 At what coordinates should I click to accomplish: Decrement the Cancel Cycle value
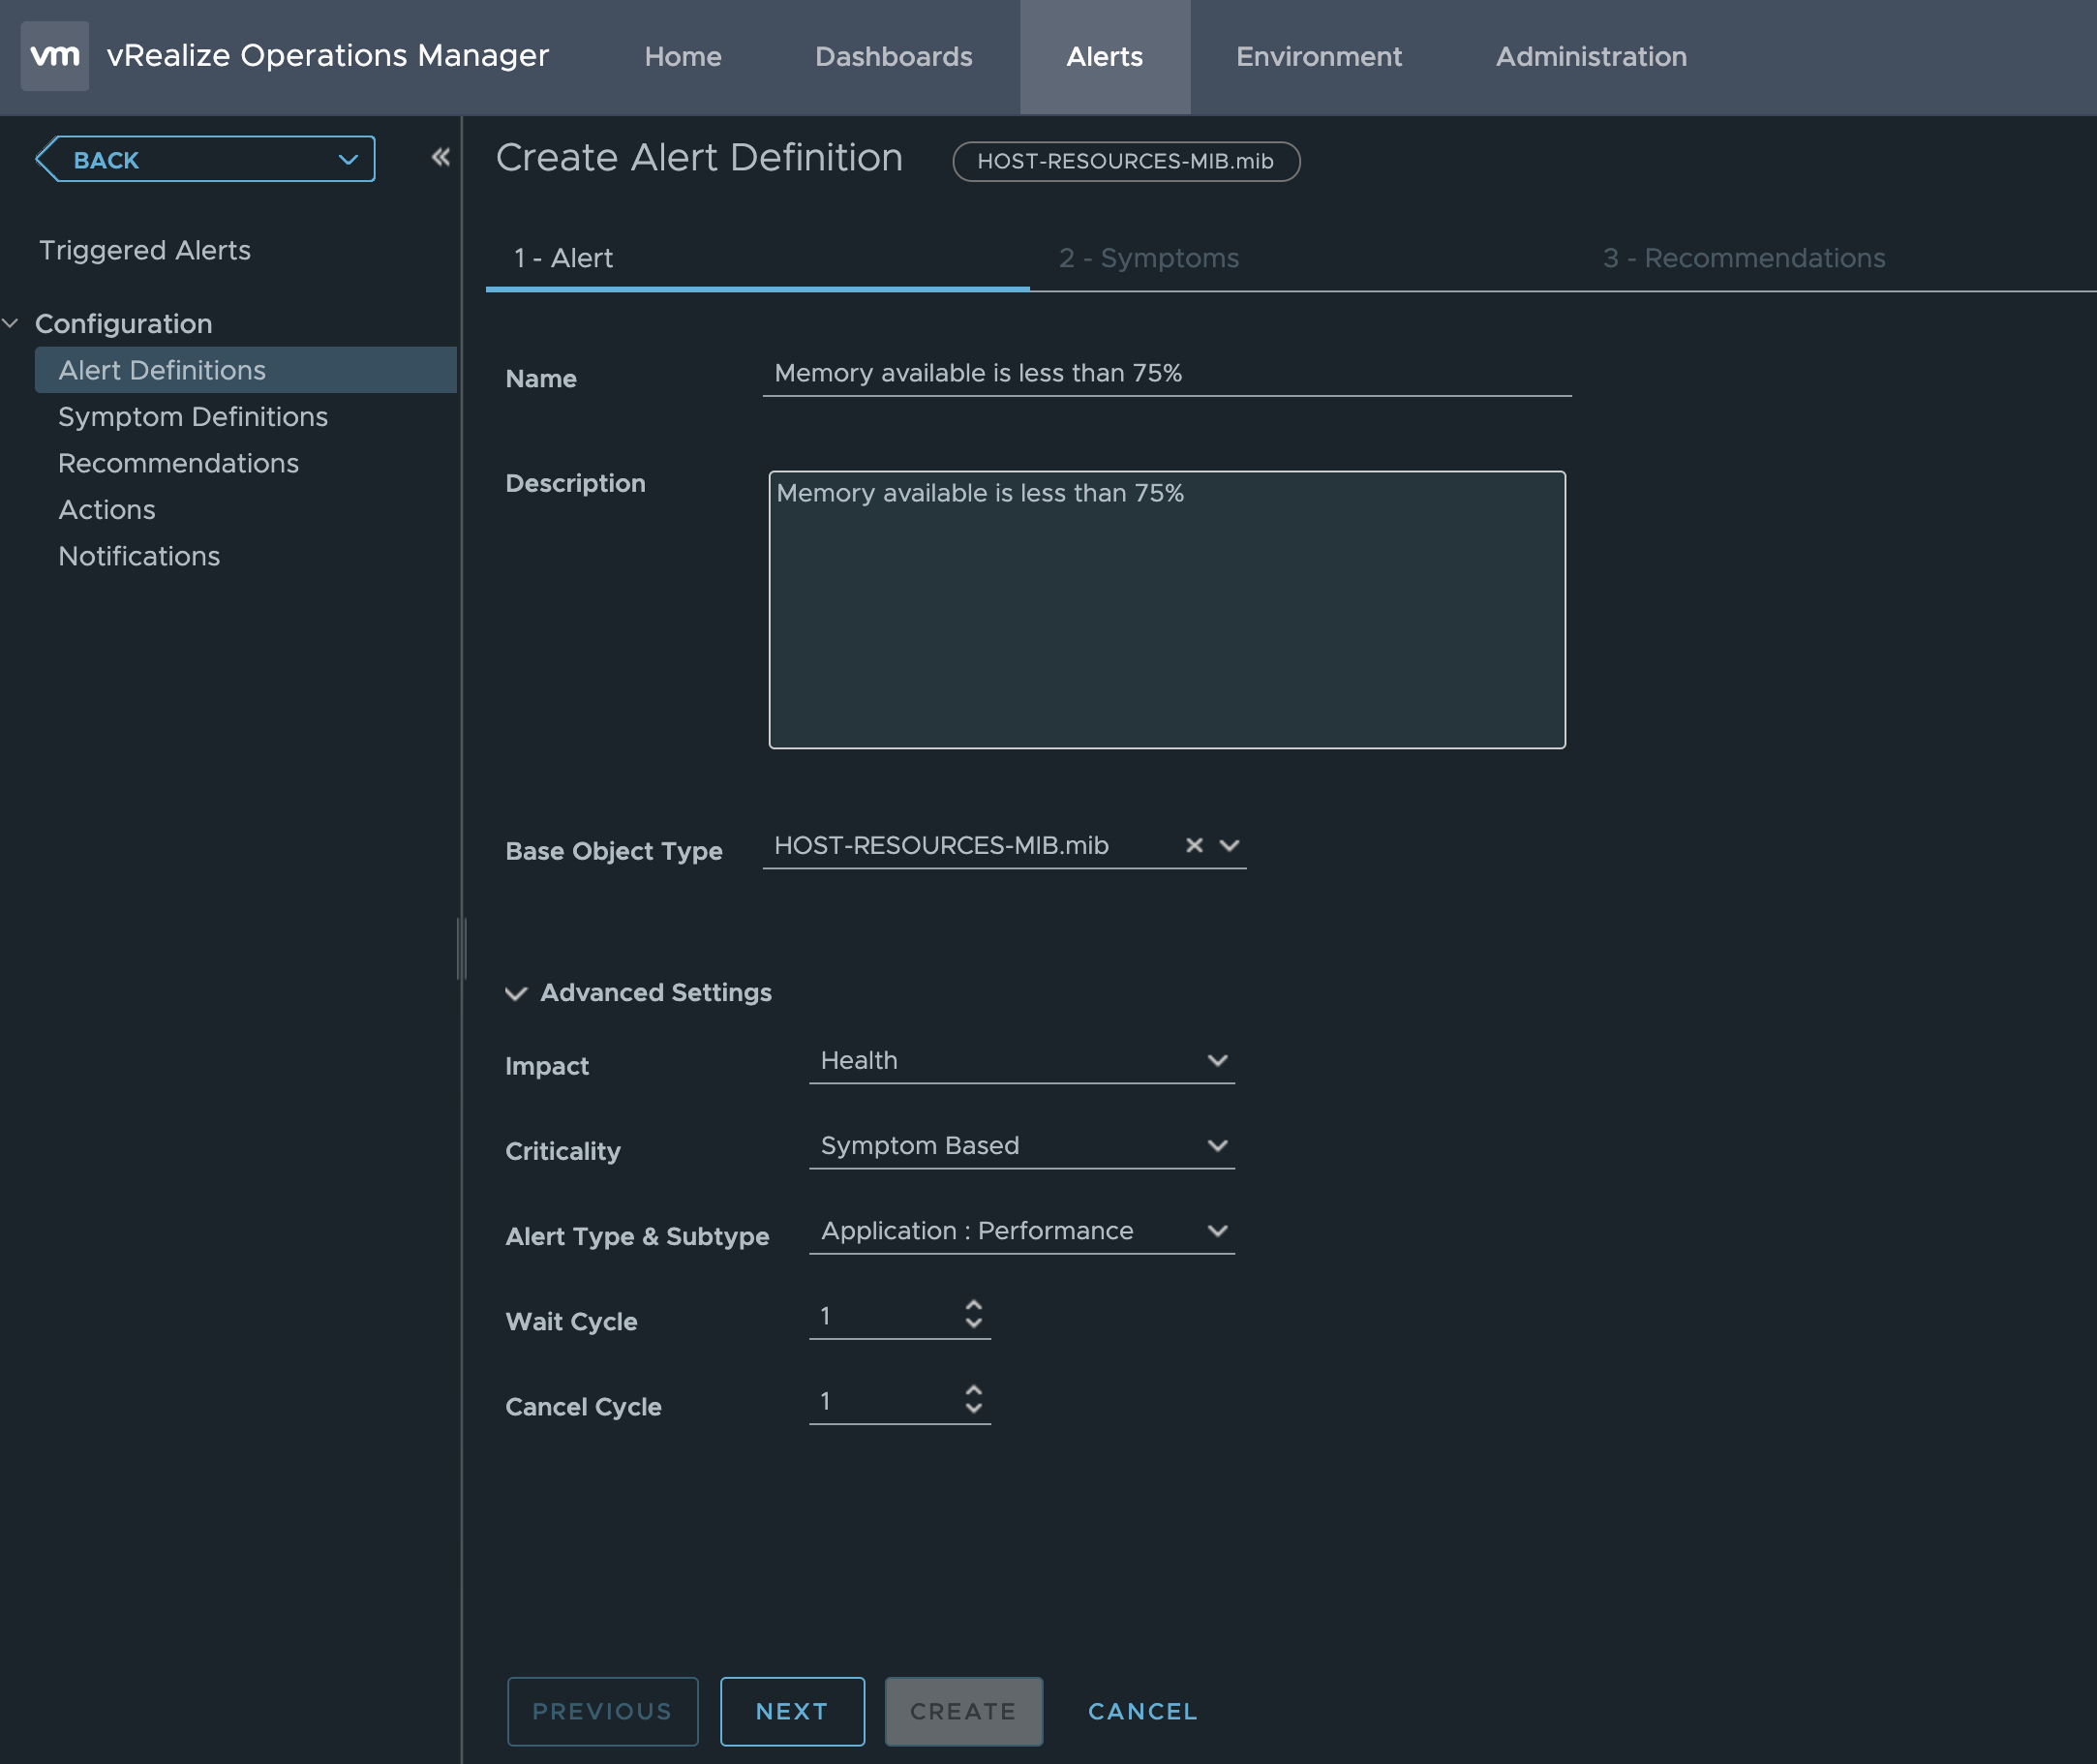click(973, 1408)
